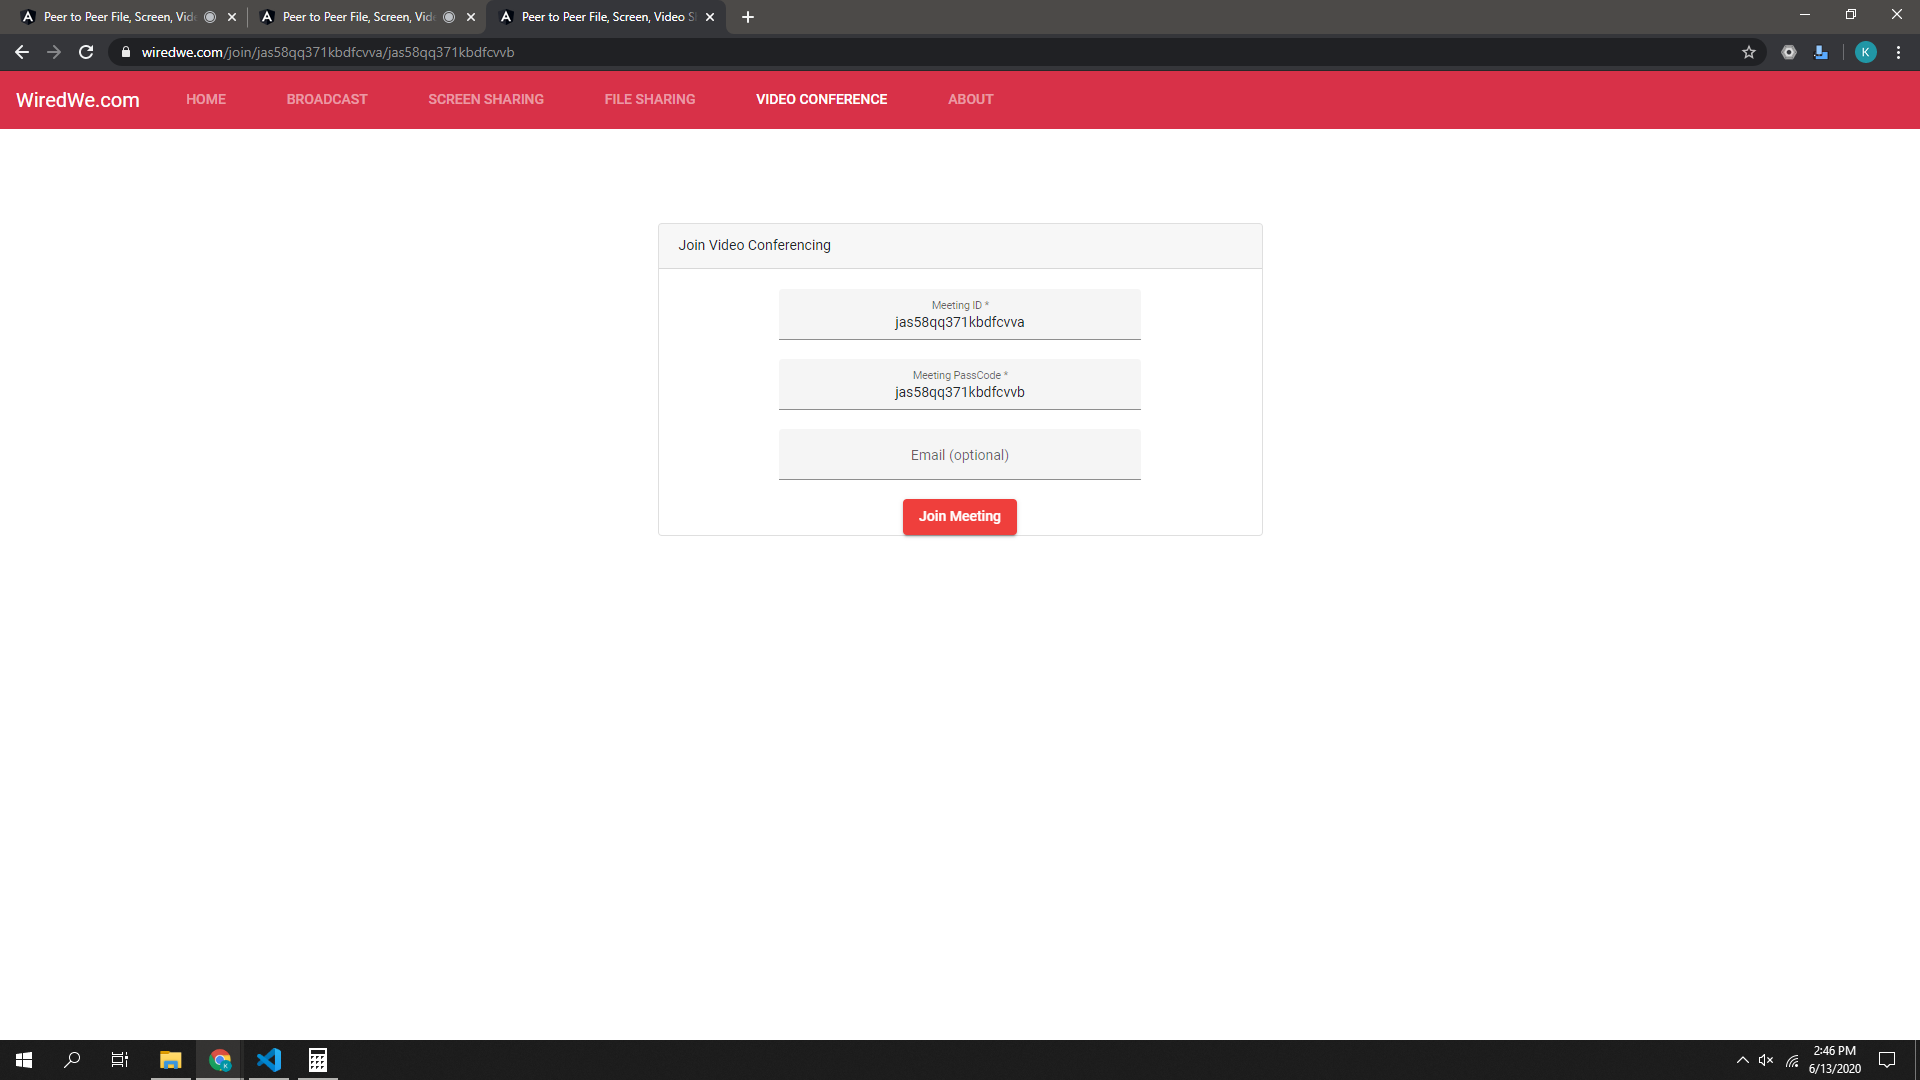The image size is (1920, 1080).
Task: Reload the current page
Action: (x=86, y=52)
